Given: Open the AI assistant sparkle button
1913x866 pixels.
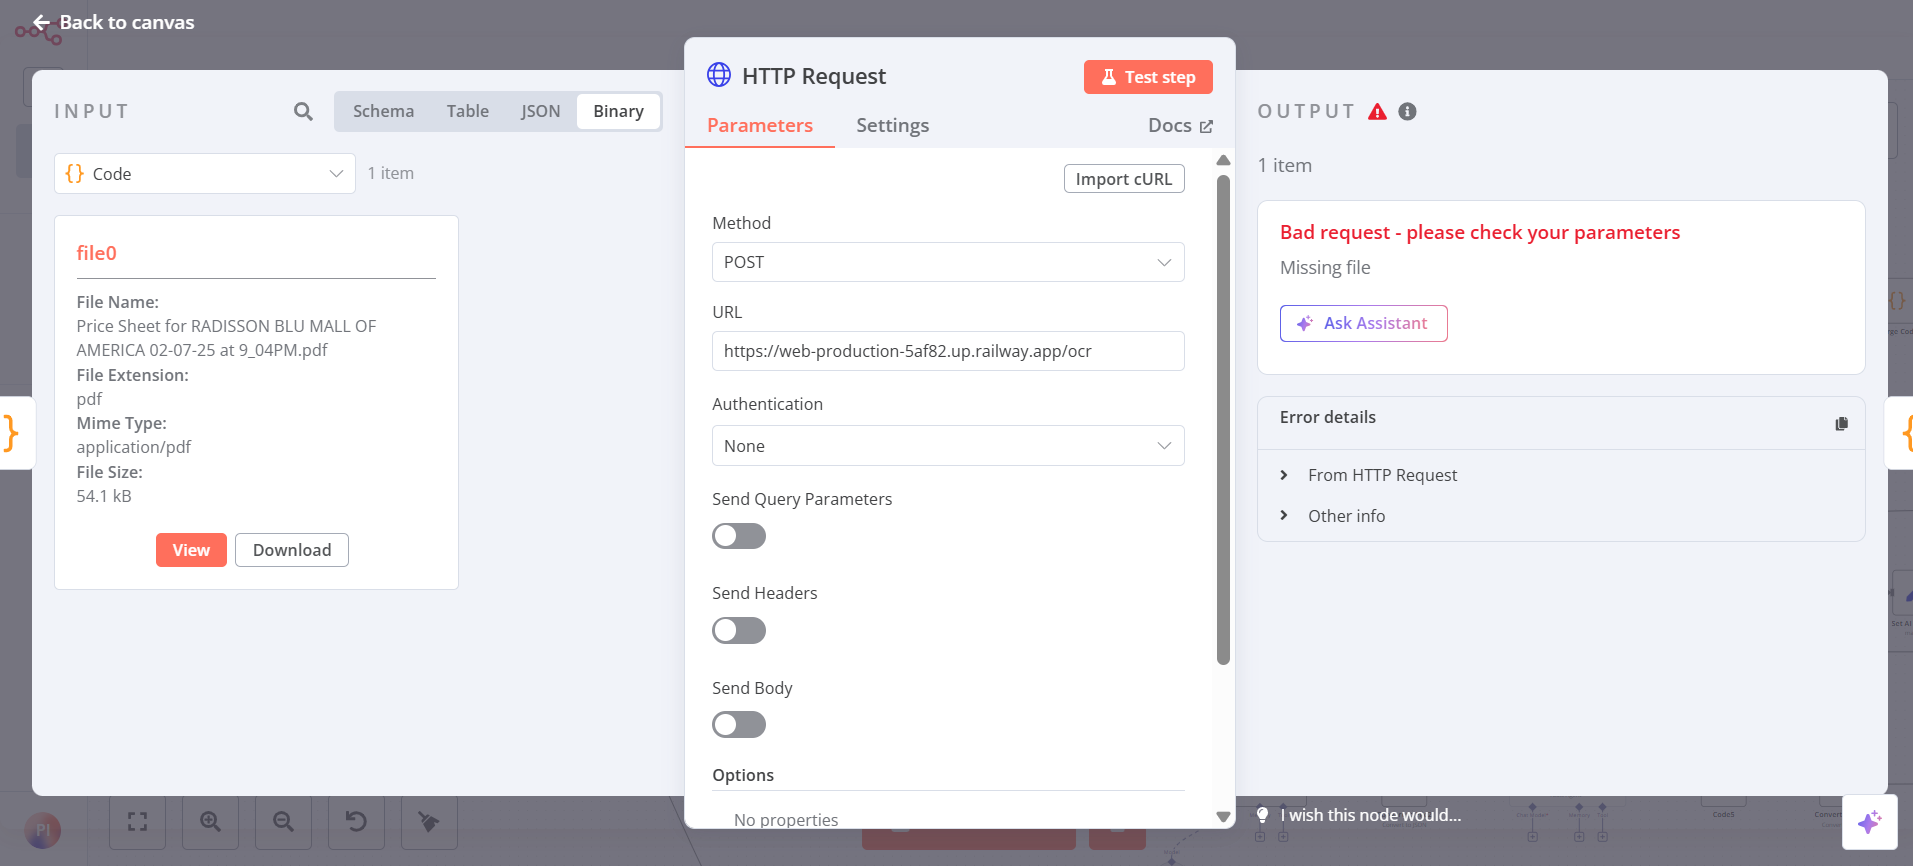Looking at the screenshot, I should (x=1869, y=822).
